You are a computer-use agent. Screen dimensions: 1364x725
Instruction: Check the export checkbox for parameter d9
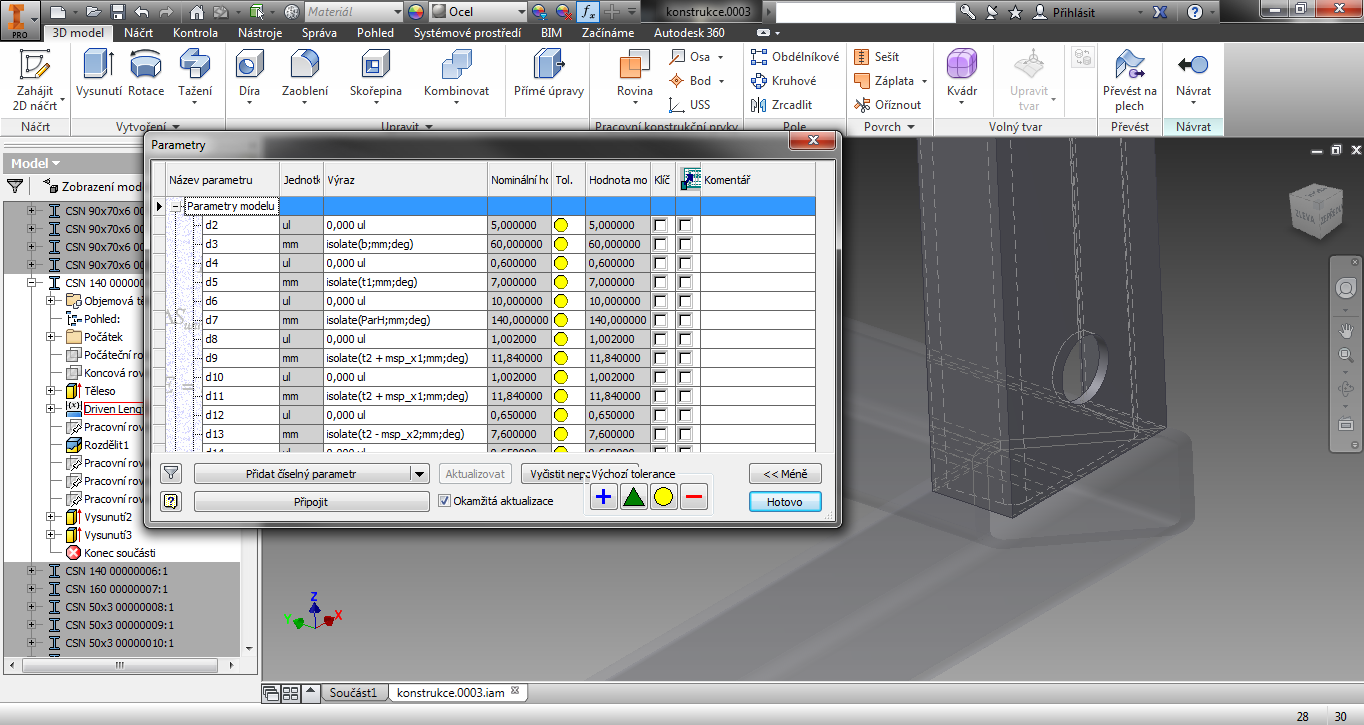tap(685, 358)
